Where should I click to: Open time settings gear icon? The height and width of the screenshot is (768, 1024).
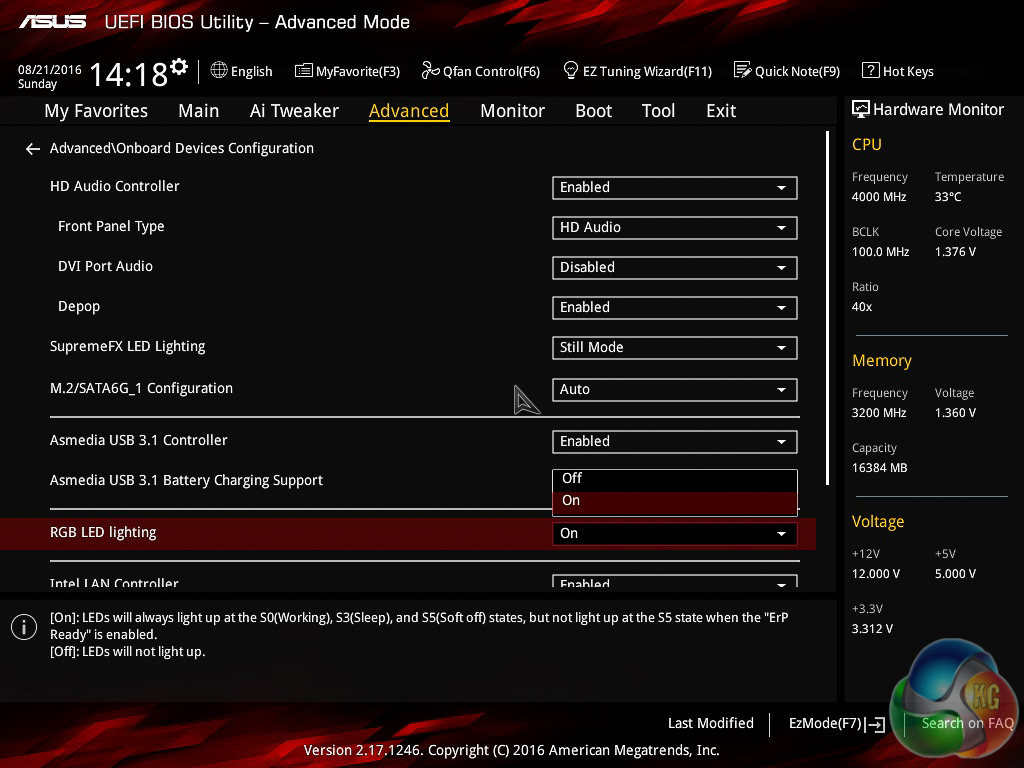coord(179,66)
